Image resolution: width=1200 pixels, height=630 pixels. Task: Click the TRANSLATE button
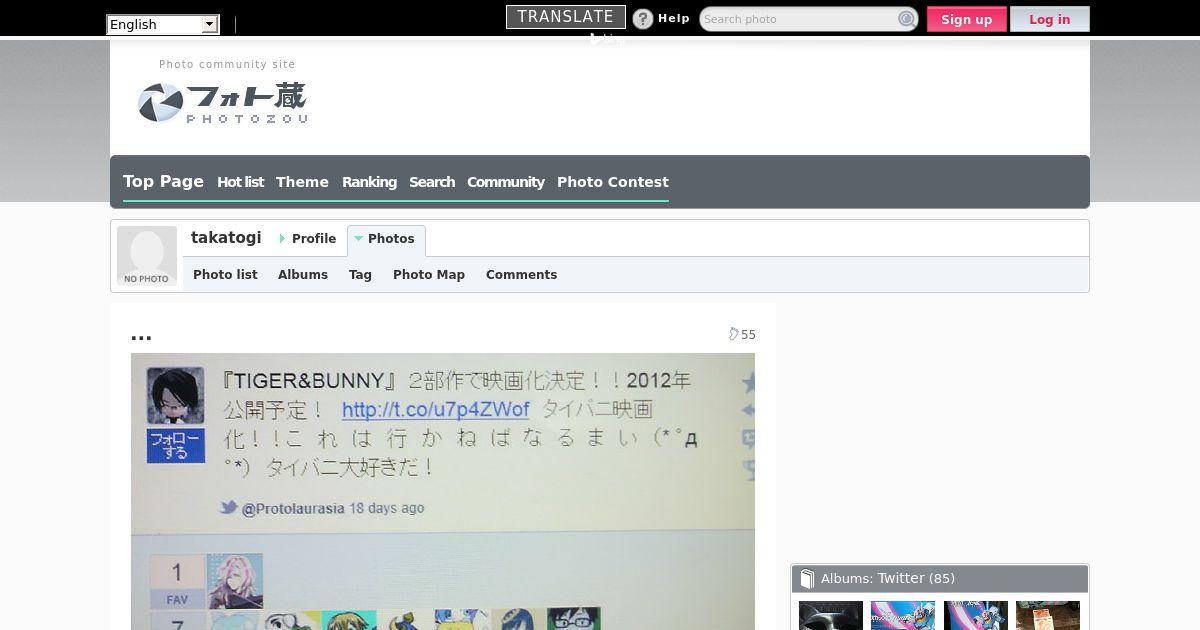pos(566,17)
